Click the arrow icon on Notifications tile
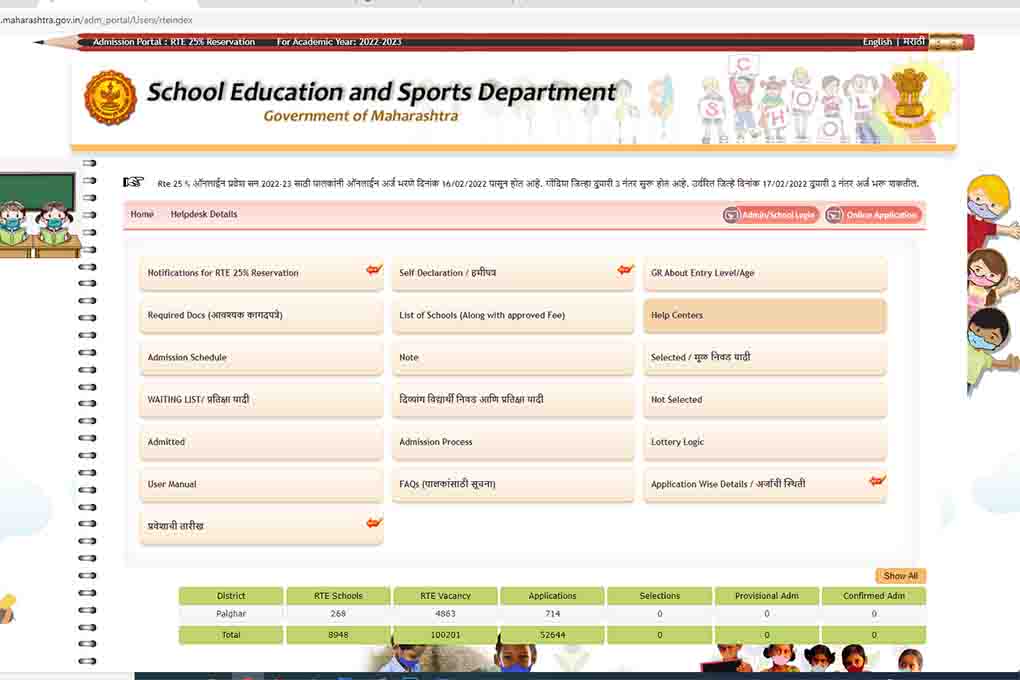The height and width of the screenshot is (680, 1020). pos(374,270)
